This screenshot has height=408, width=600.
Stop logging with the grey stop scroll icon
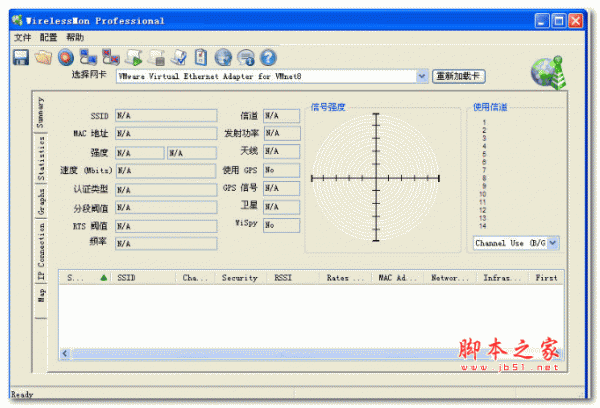[x=157, y=57]
